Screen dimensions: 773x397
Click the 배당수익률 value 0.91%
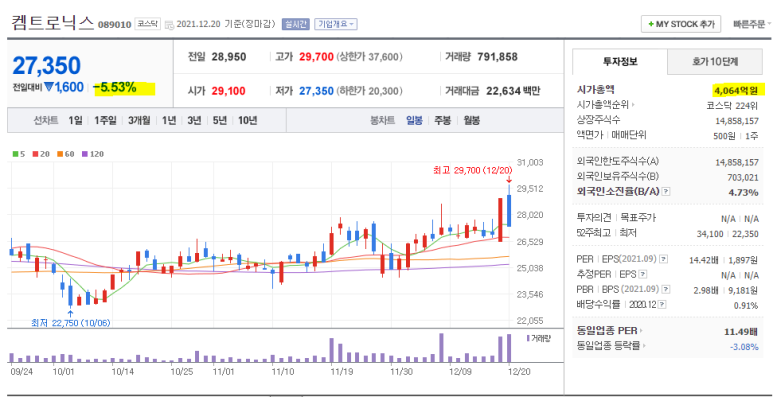pos(746,305)
